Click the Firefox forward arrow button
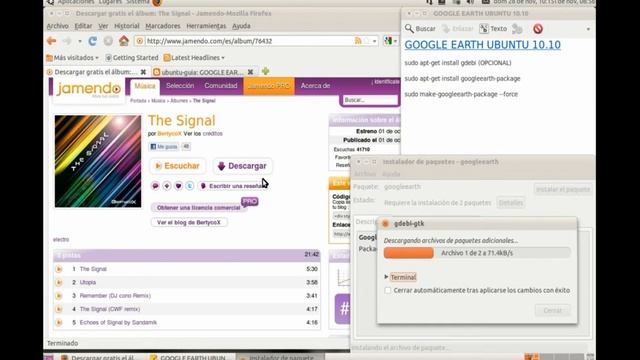 [x=67, y=41]
